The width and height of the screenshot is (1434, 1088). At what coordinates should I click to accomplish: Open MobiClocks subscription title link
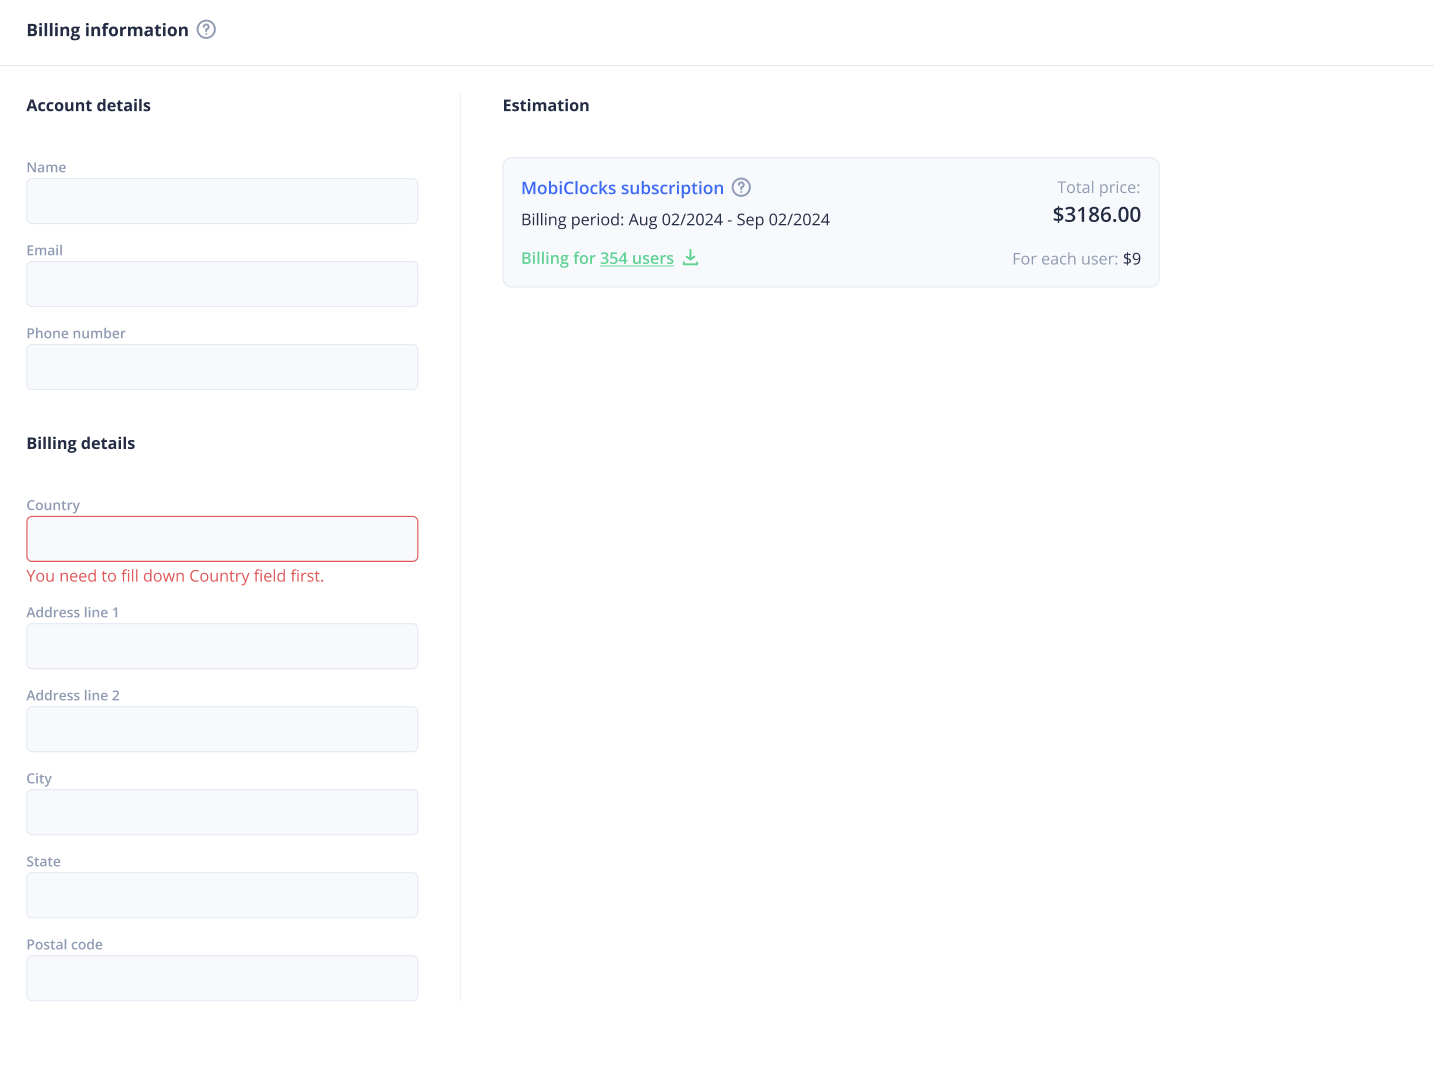622,188
